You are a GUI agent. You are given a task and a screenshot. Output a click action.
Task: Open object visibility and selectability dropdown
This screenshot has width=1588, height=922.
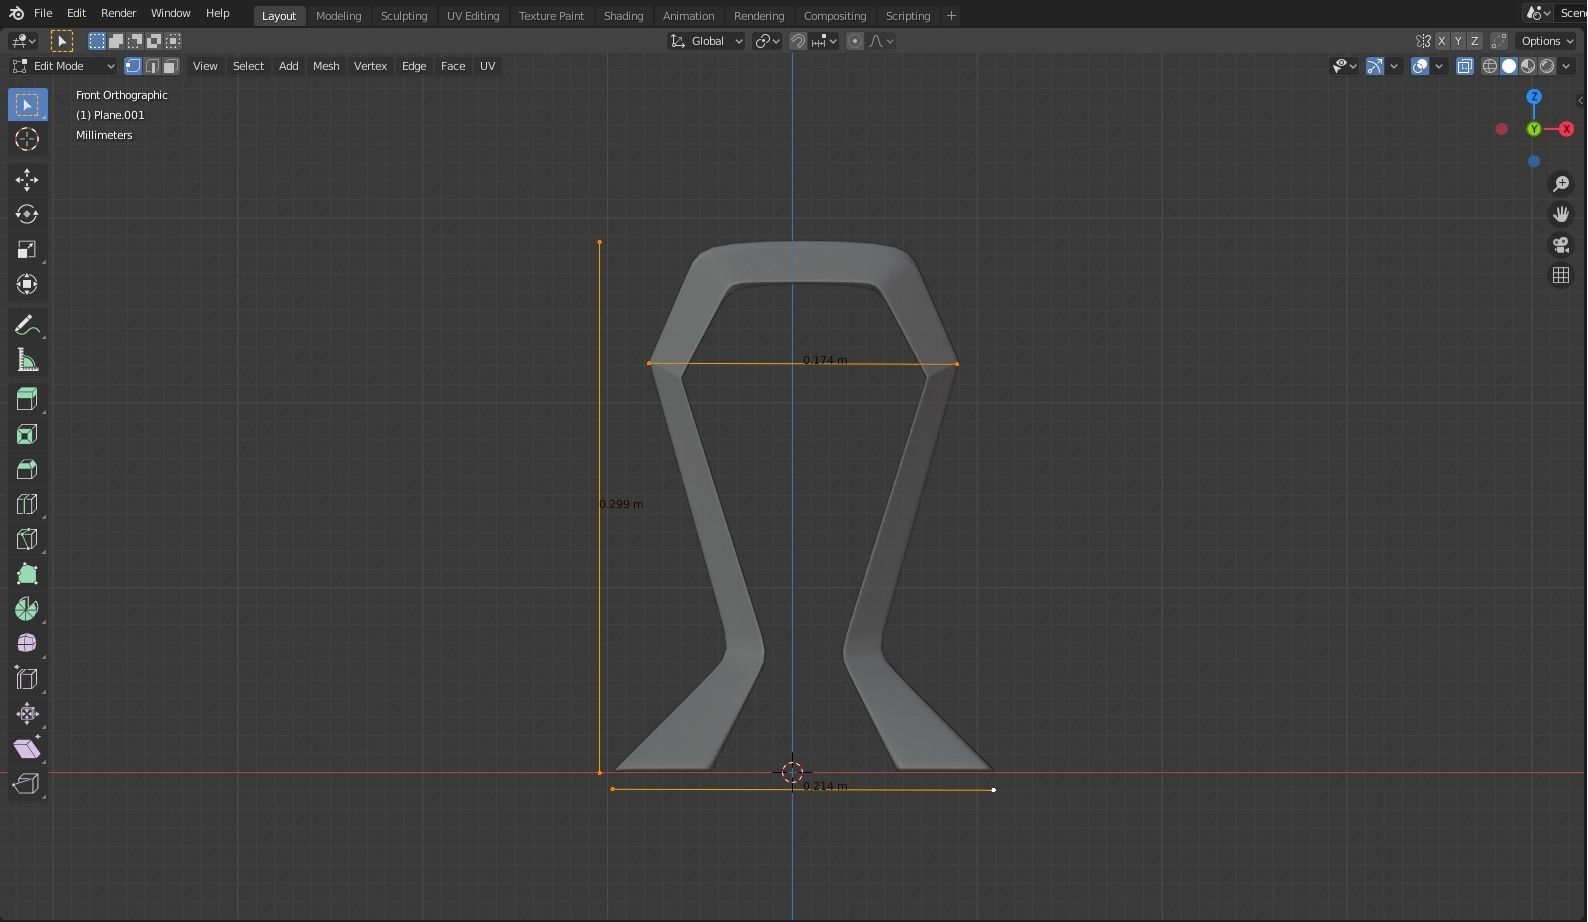point(1344,66)
